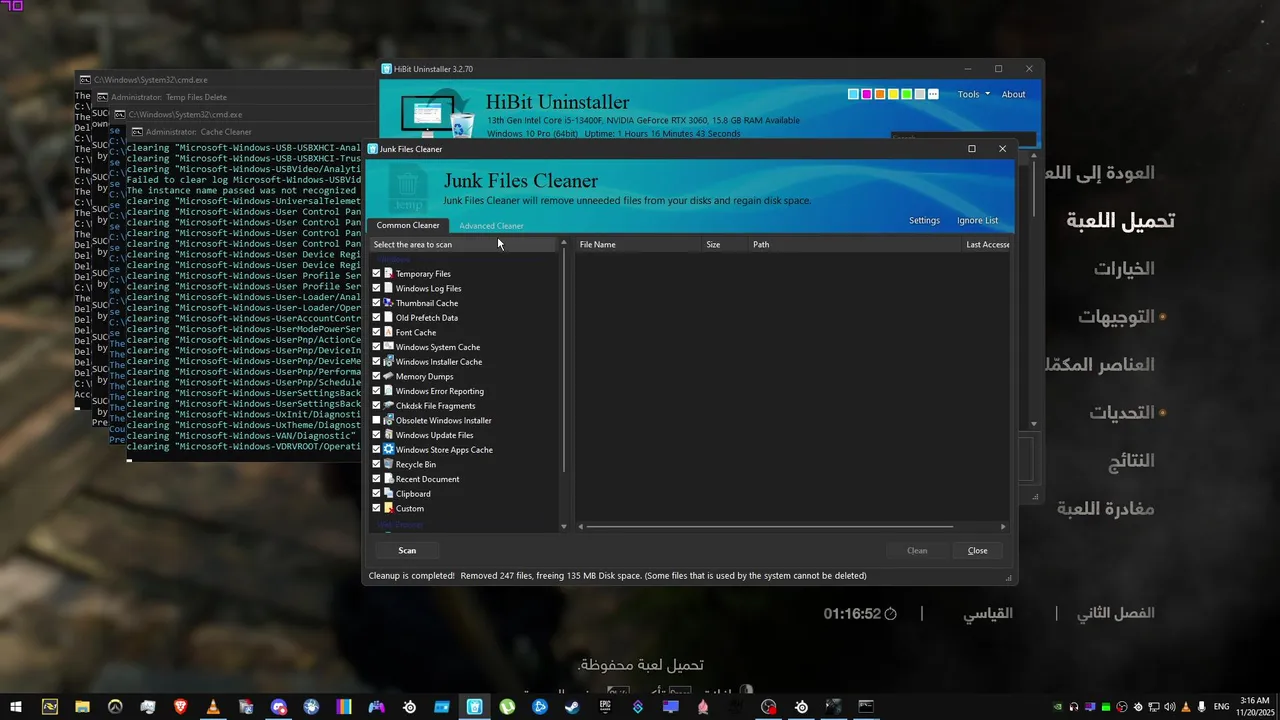Screen dimensions: 1280x720
Task: Click the Custom folder icon in the list
Action: pyautogui.click(x=389, y=508)
